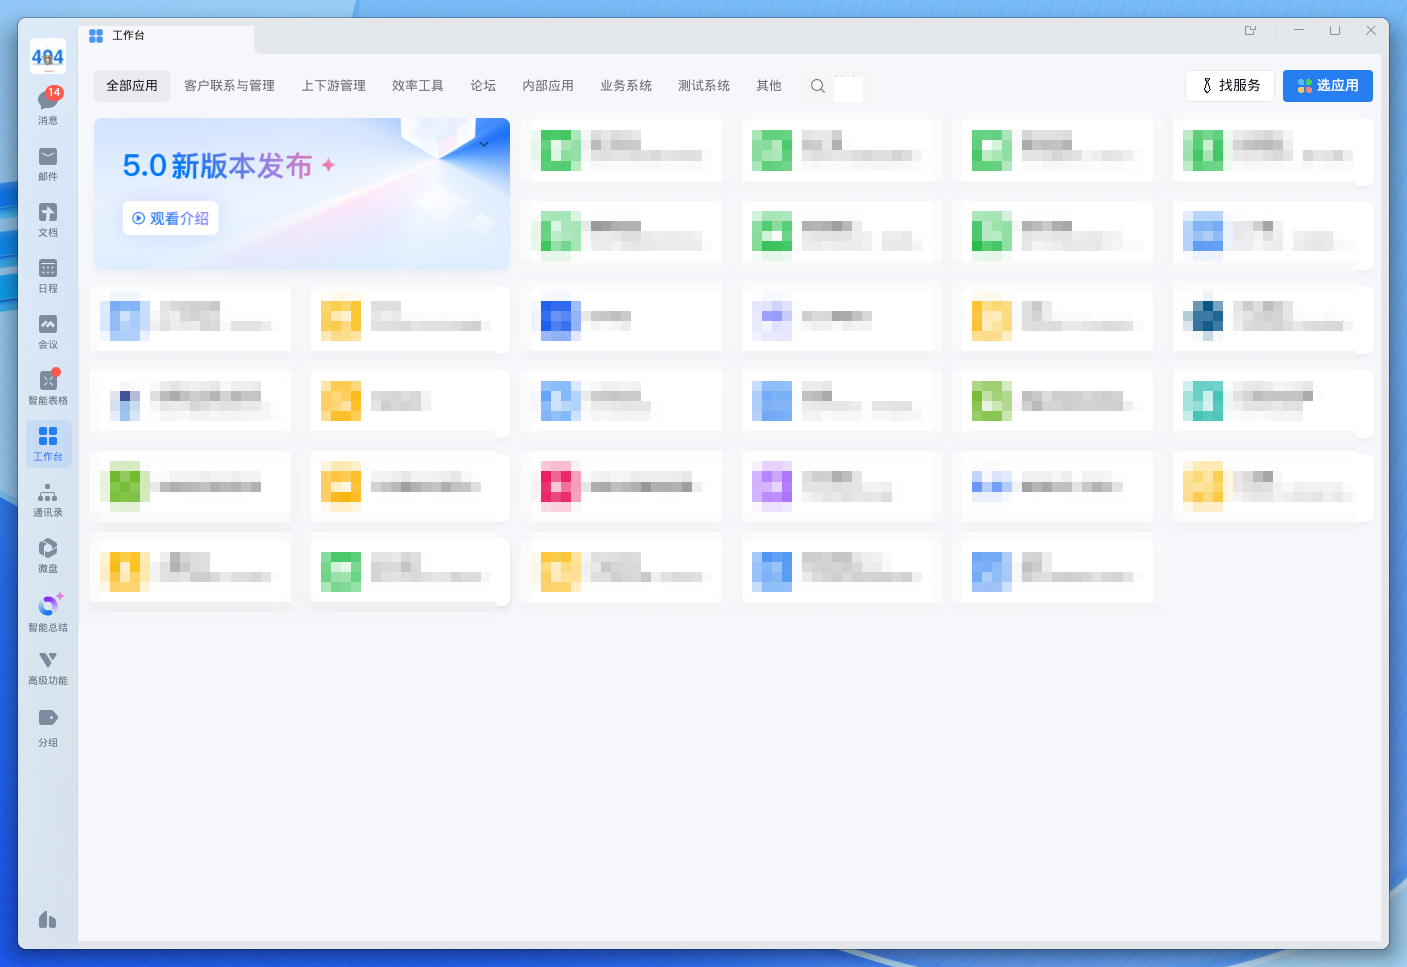The image size is (1407, 967).
Task: Click the pop-out window icon in title bar
Action: 1250,31
